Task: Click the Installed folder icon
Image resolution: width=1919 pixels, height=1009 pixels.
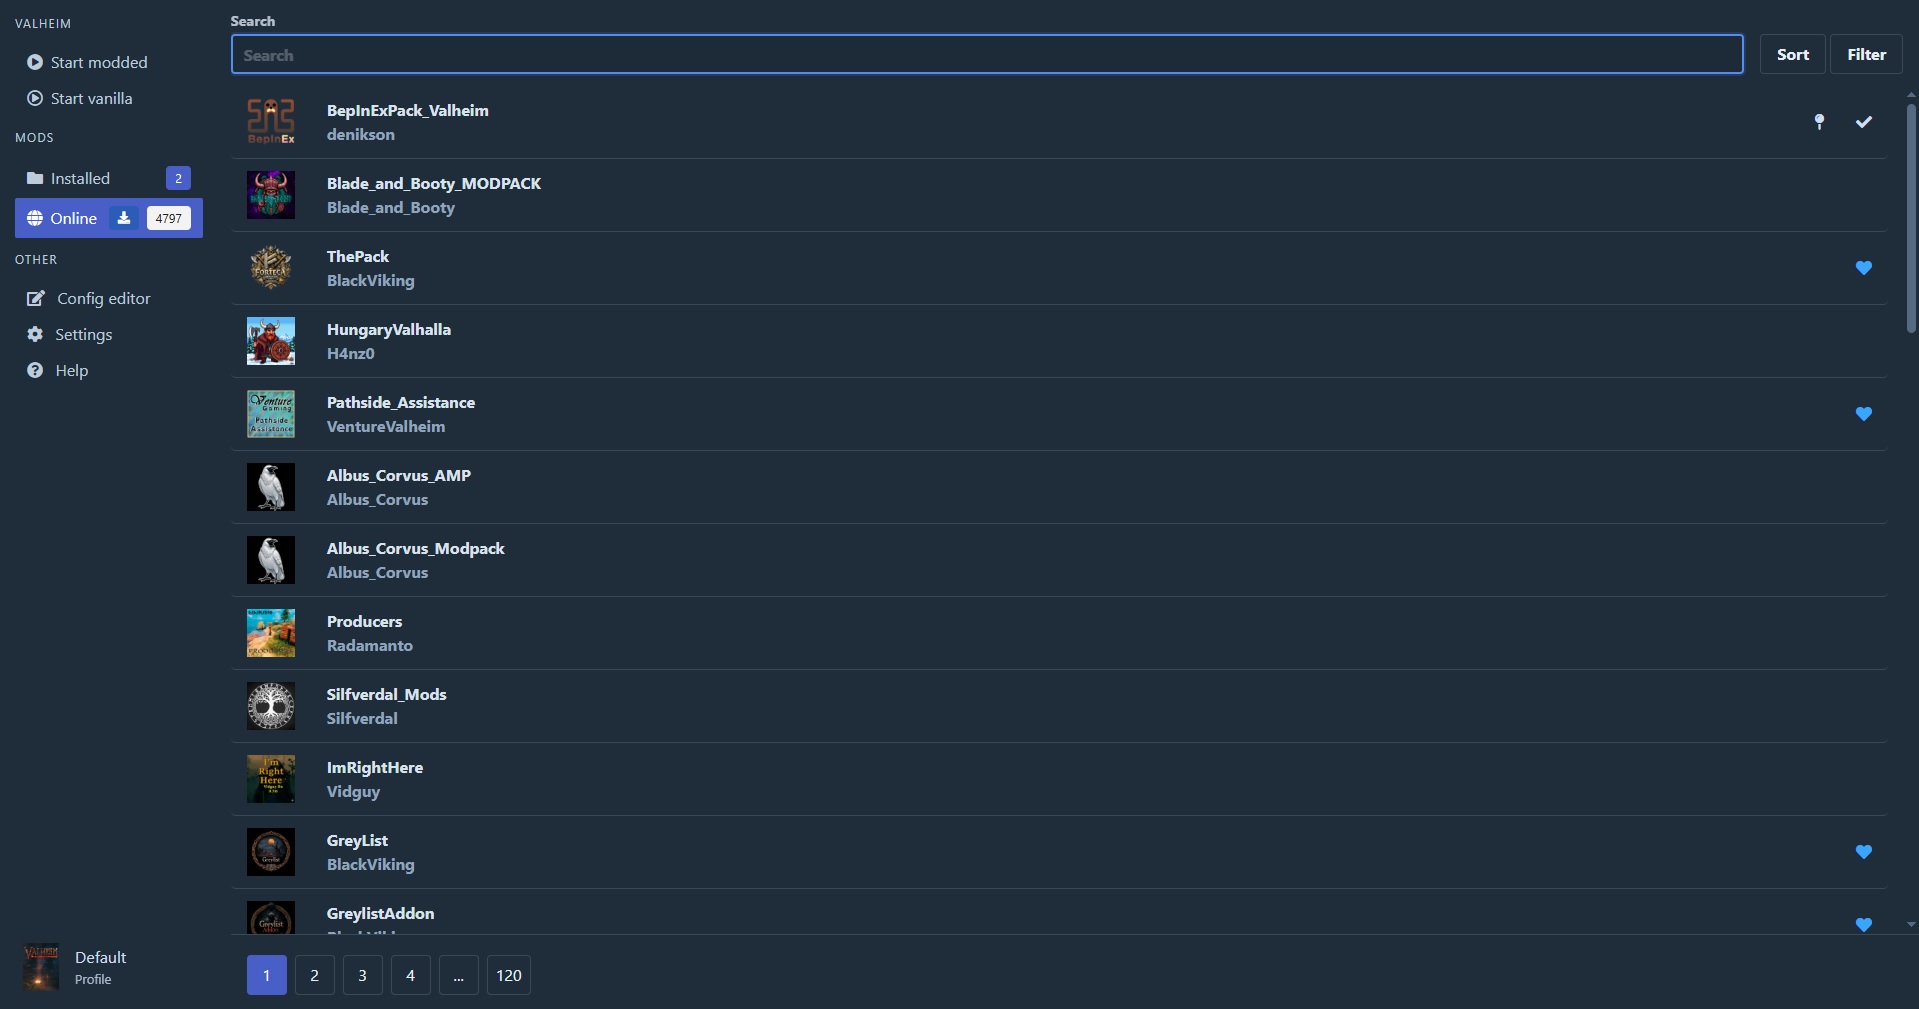Action: tap(35, 178)
